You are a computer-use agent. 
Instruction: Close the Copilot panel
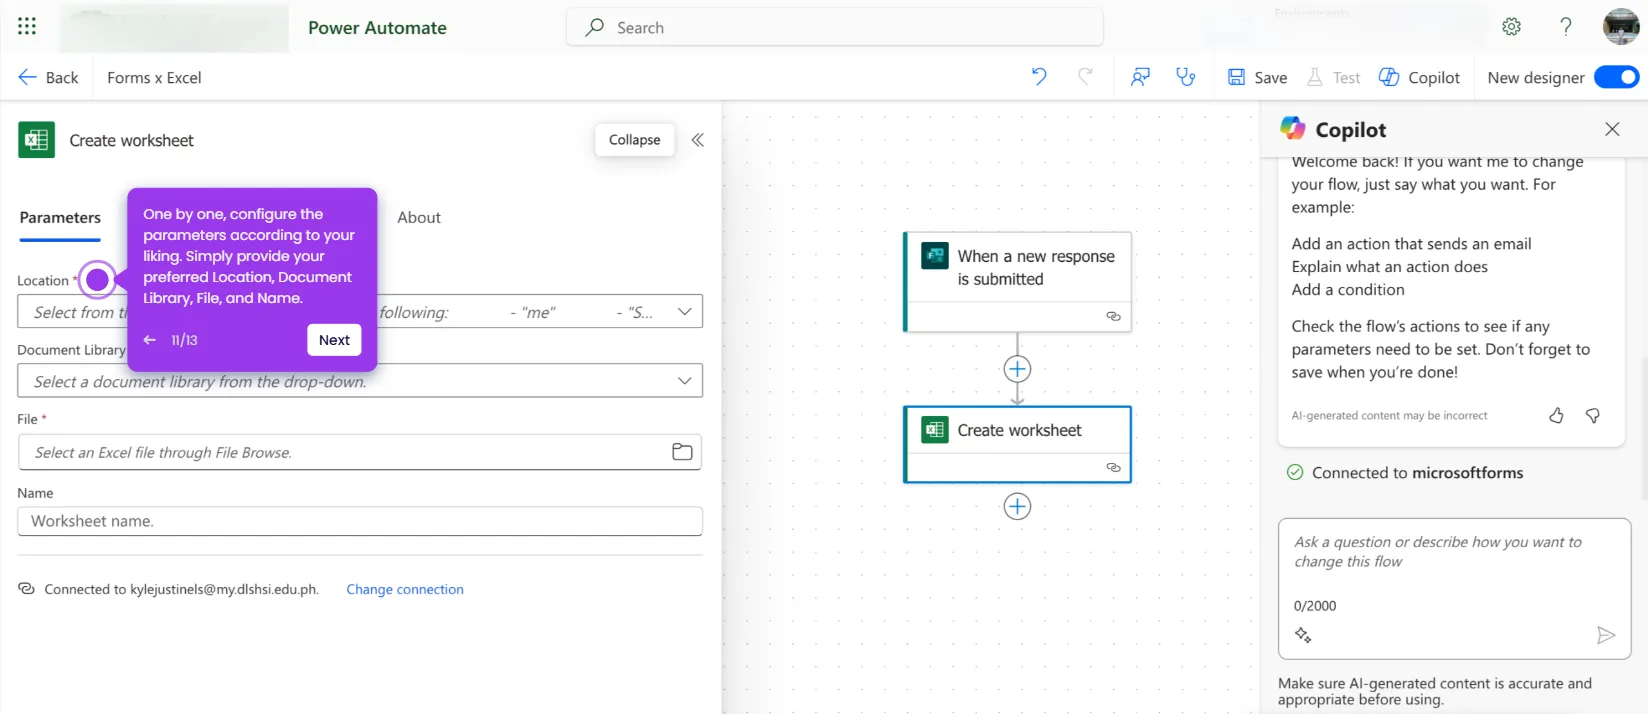1612,129
